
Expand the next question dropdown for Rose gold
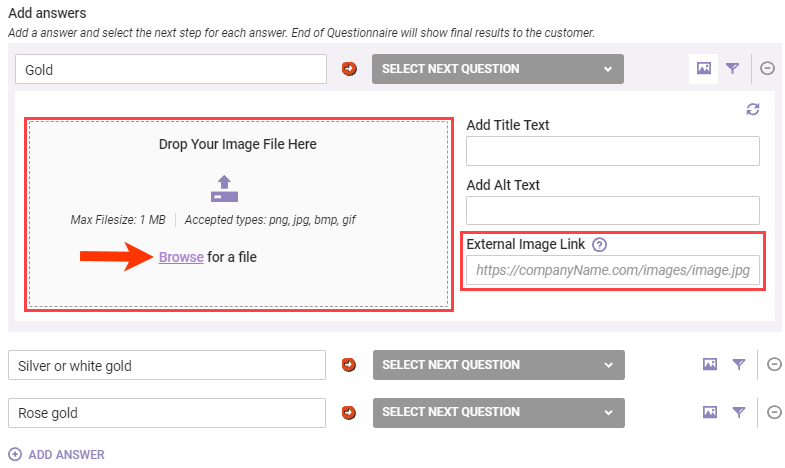[497, 412]
